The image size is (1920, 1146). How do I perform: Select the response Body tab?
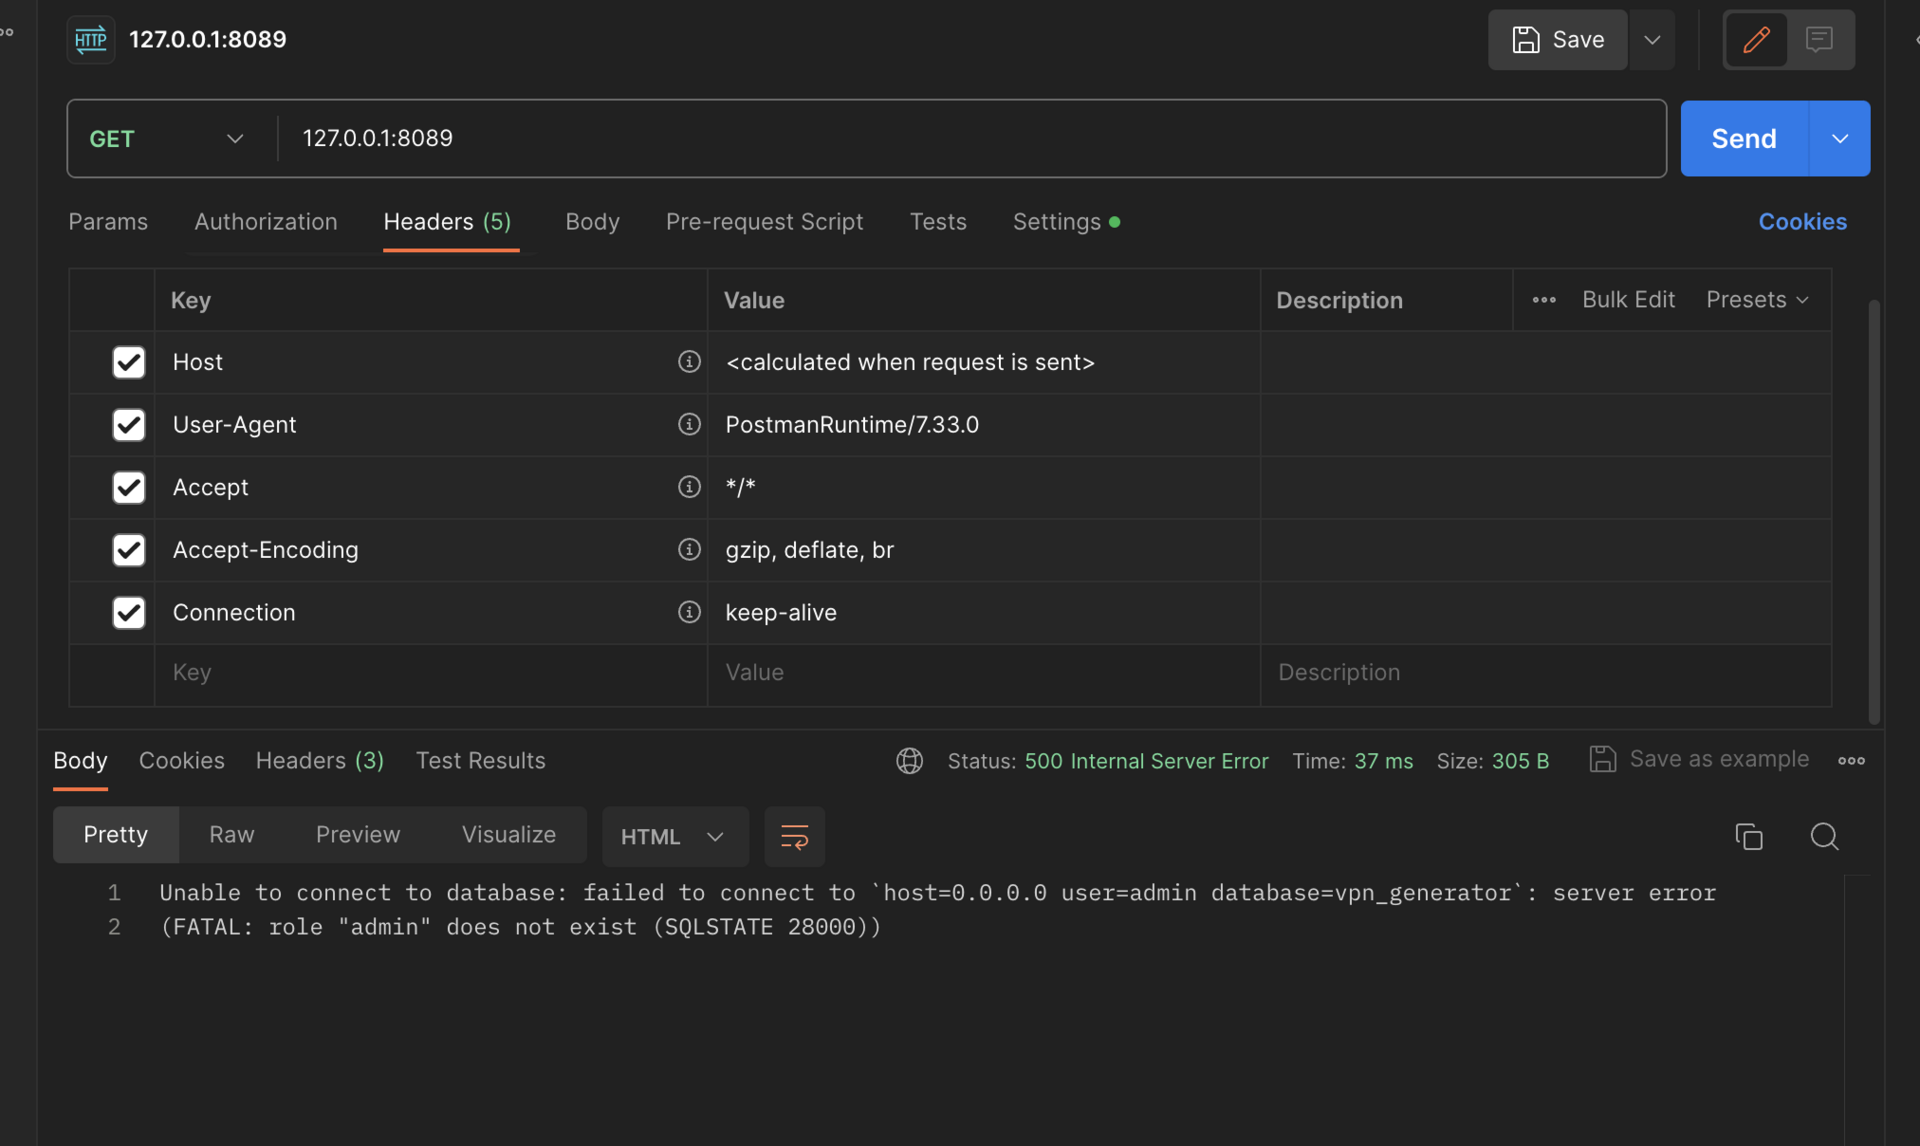(x=80, y=761)
